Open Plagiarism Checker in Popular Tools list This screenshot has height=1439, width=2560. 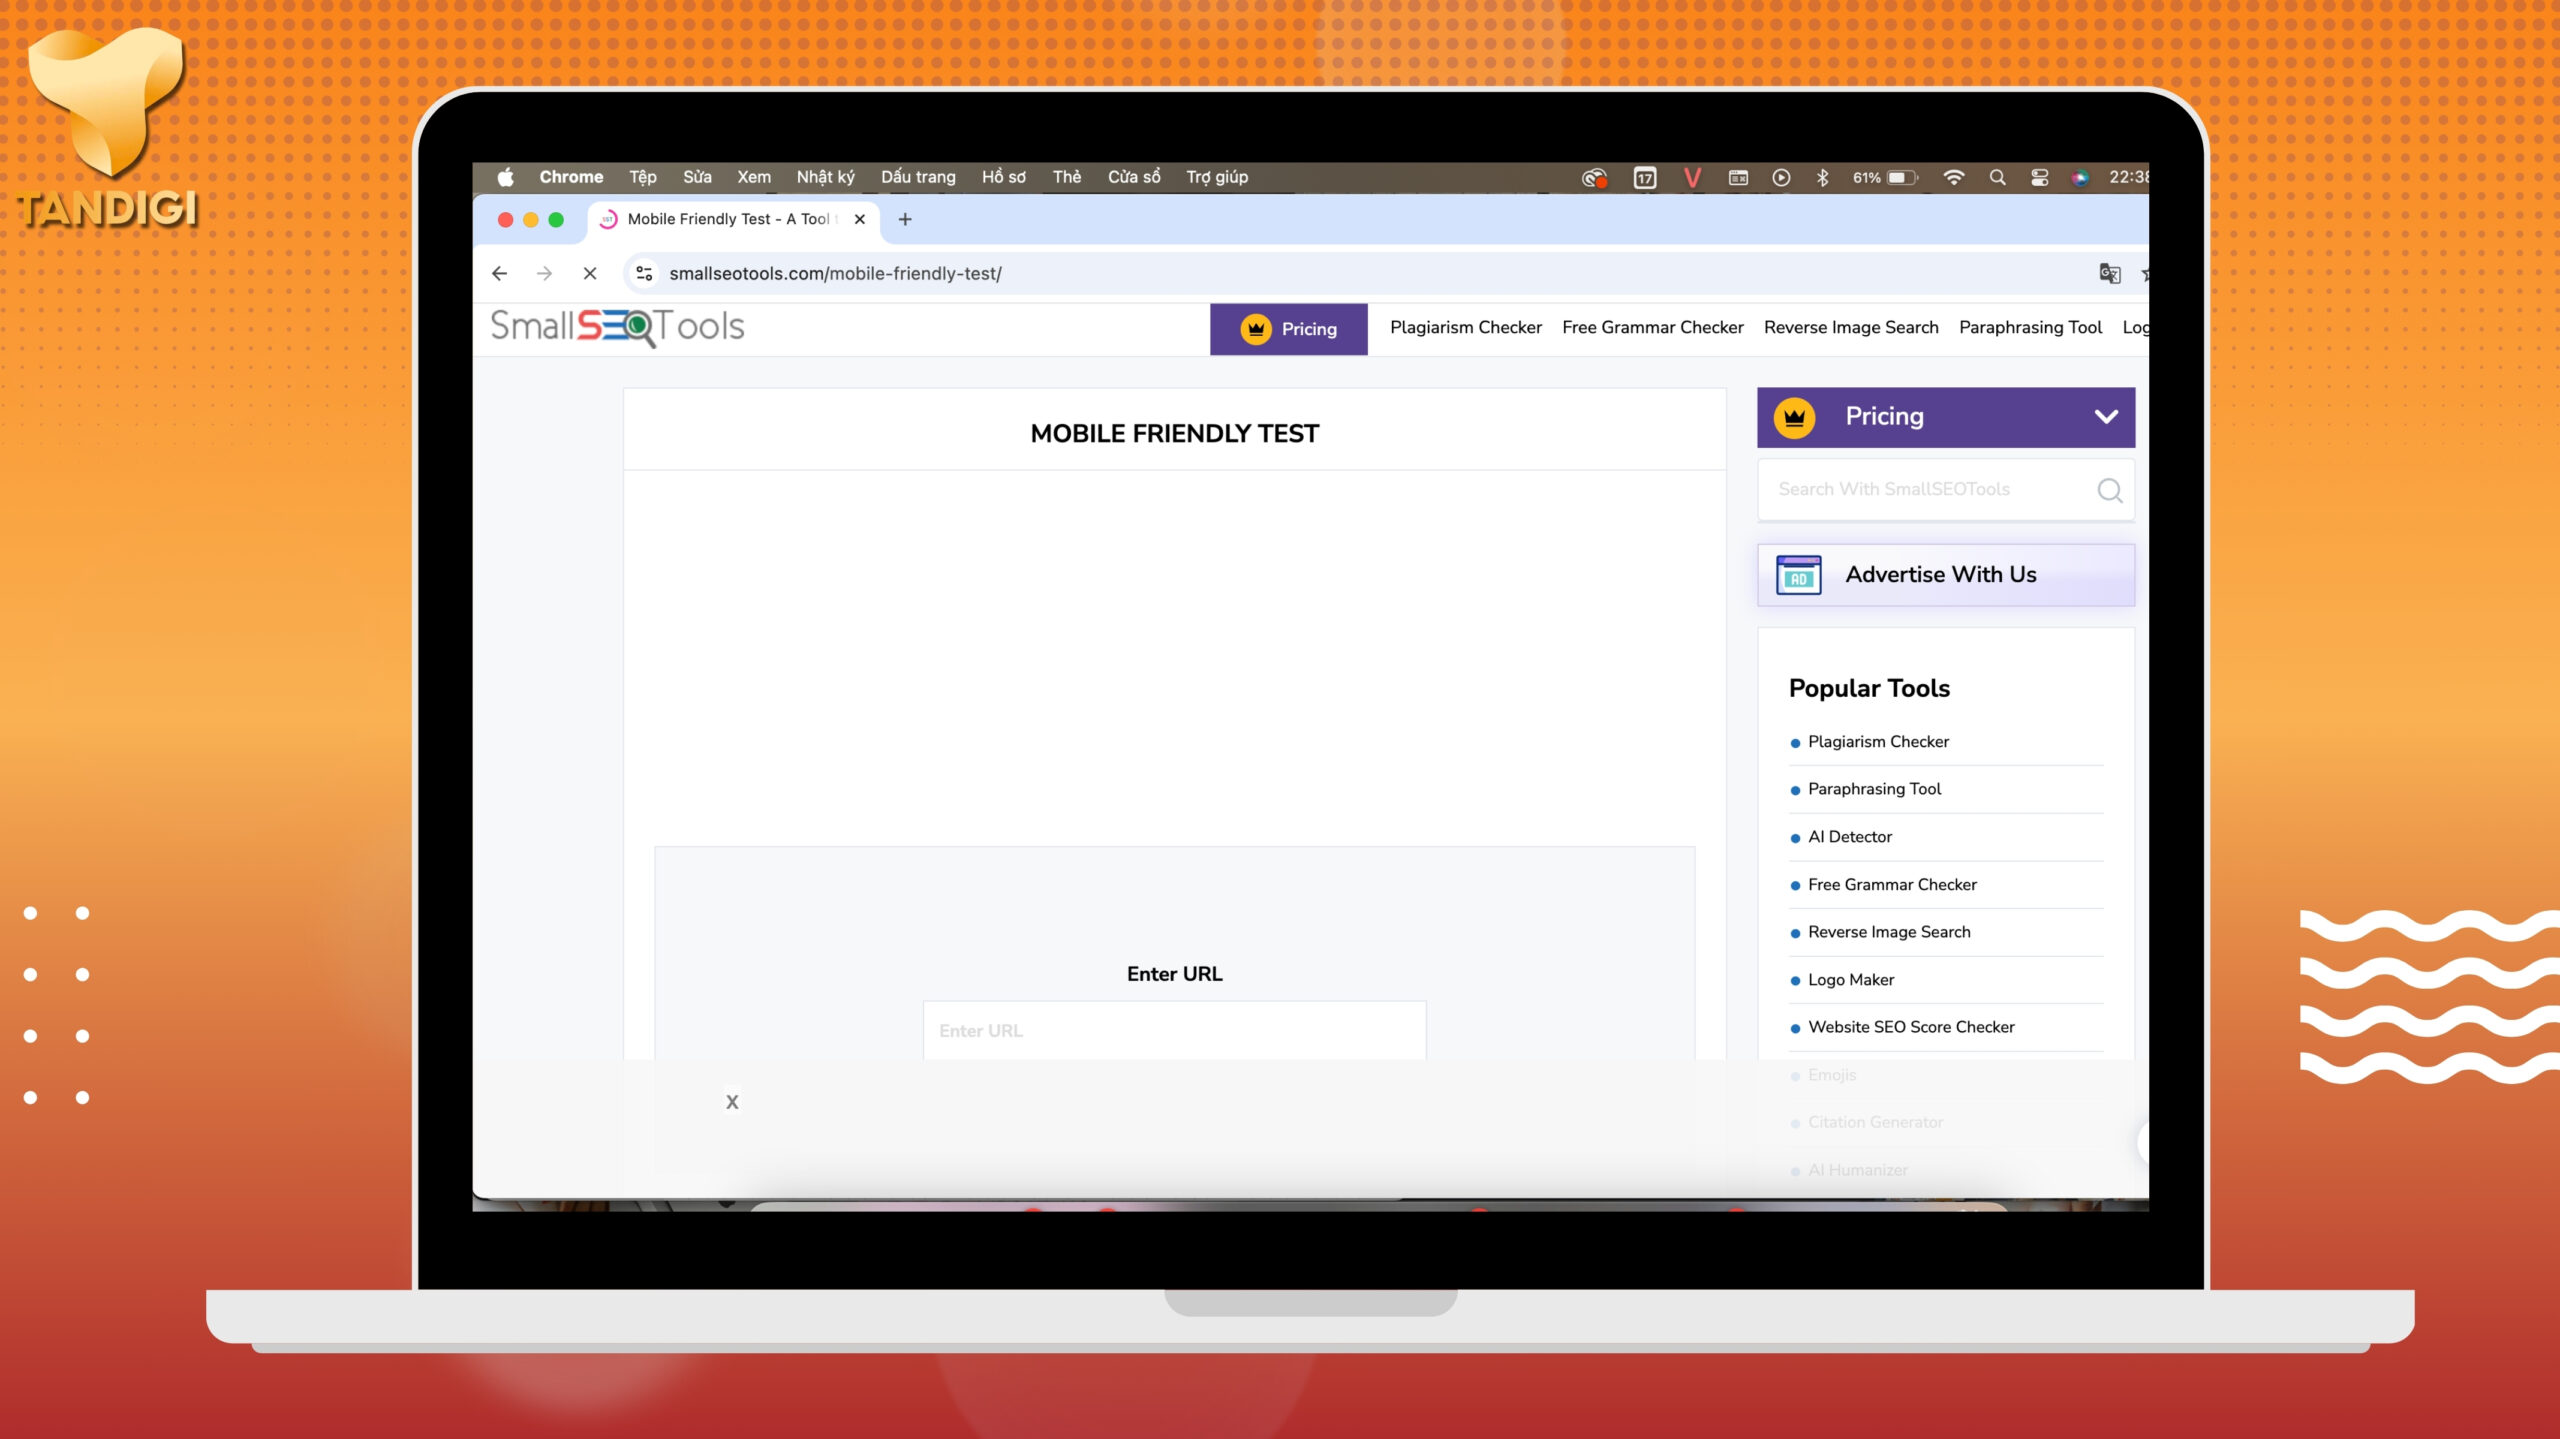point(1878,742)
